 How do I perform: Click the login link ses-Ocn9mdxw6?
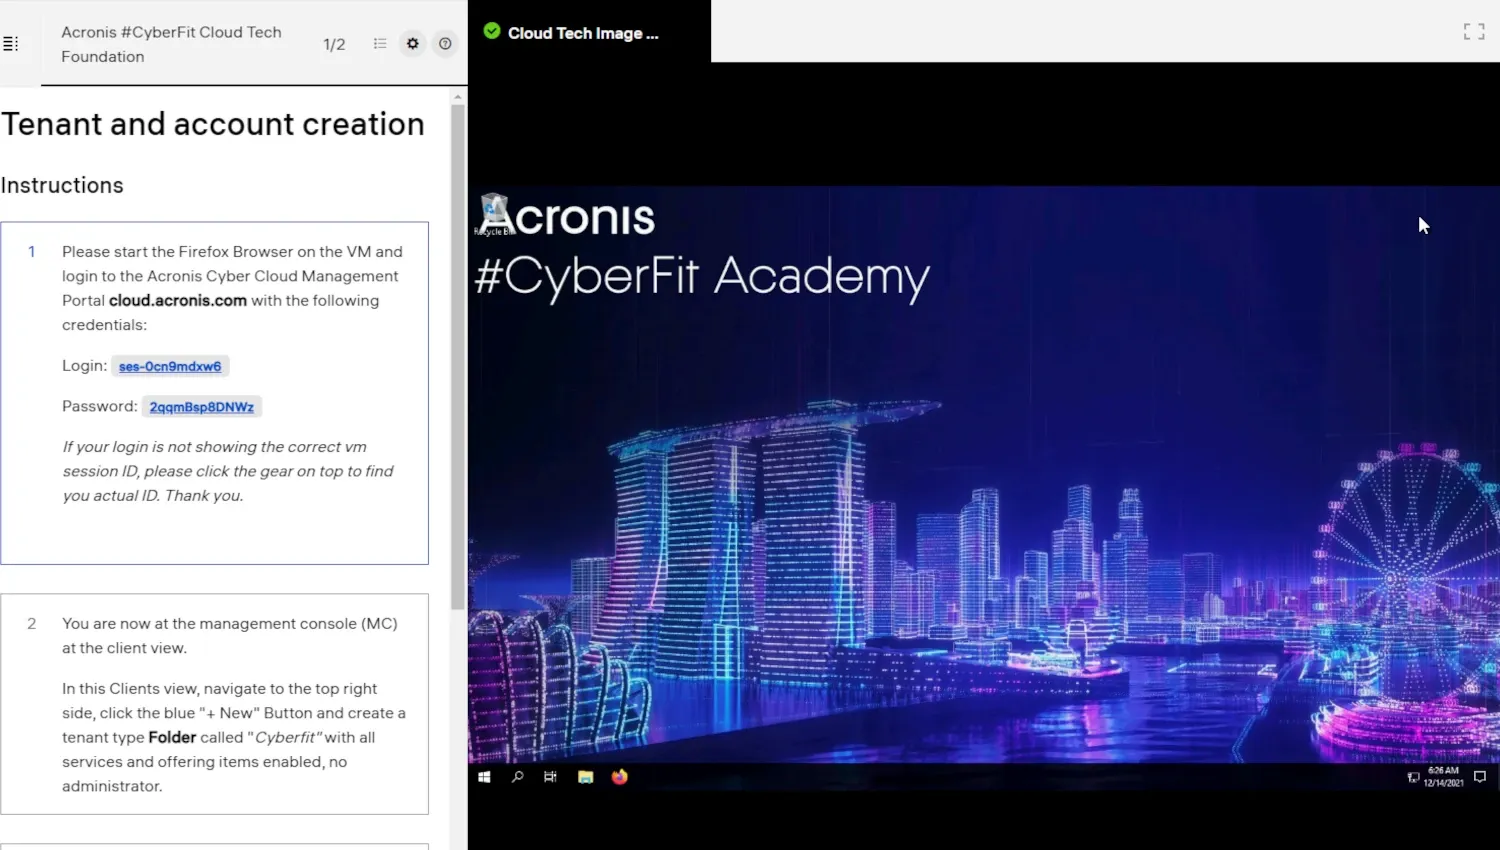[170, 366]
